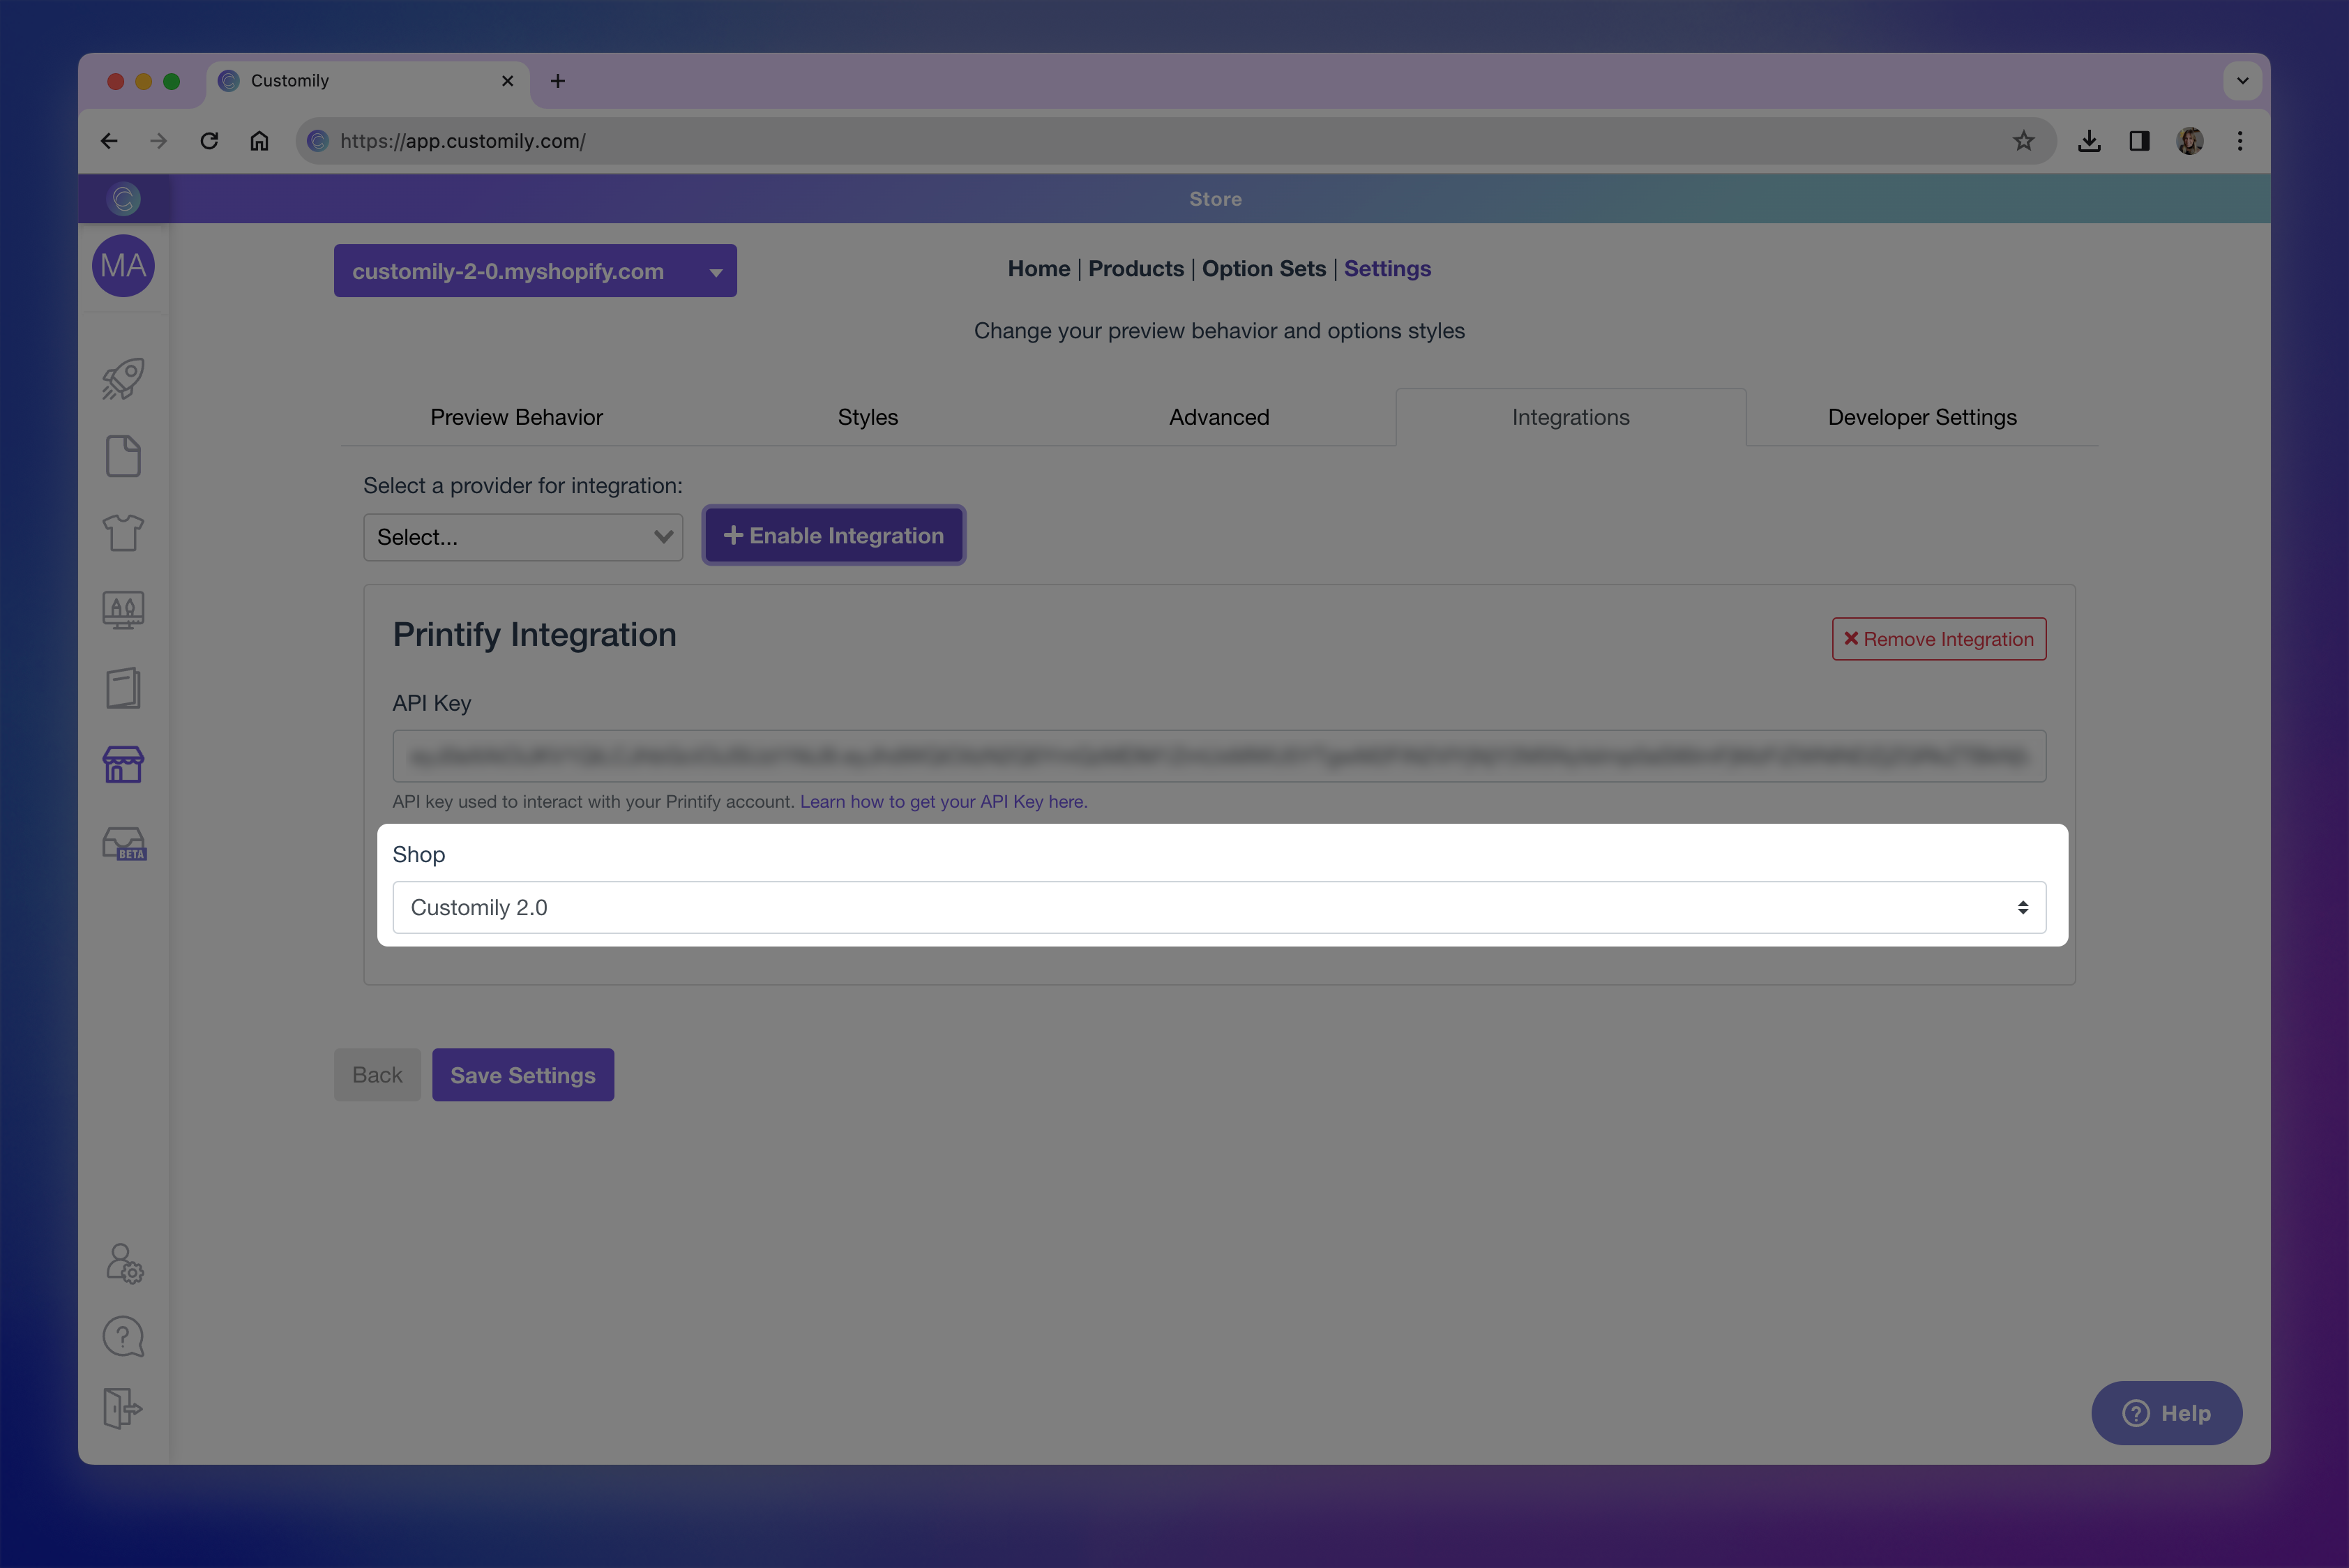Viewport: 2349px width, 1568px height.
Task: Open the Preview Behavior tab
Action: [x=517, y=417]
